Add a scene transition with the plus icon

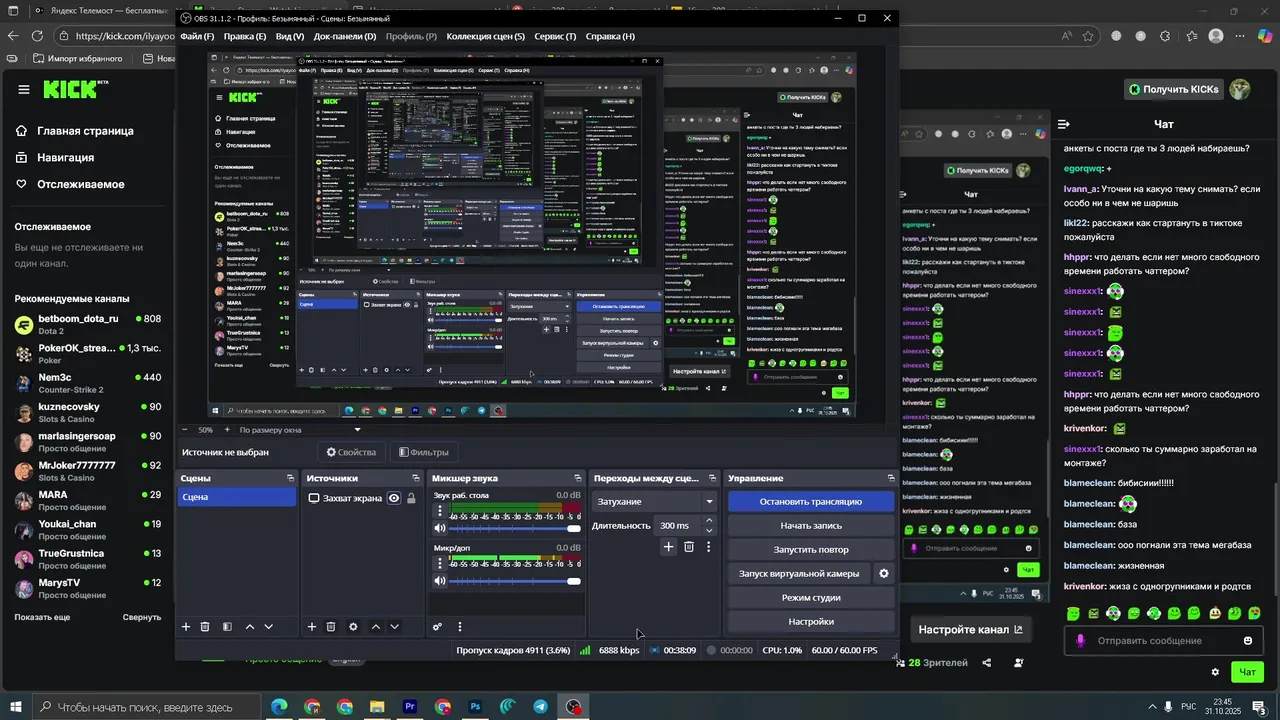[x=669, y=547]
